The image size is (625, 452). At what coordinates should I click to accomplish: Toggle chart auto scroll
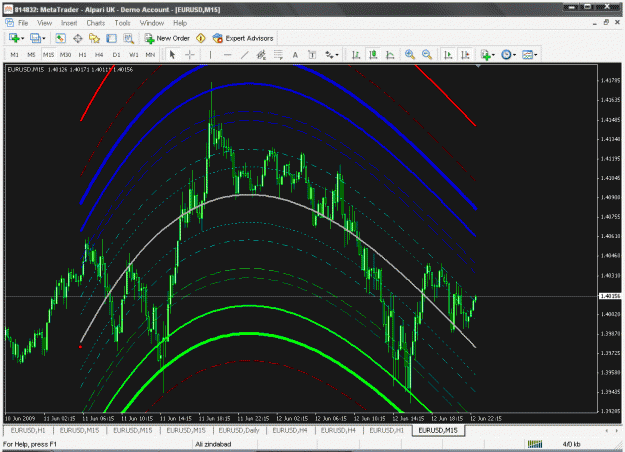448,55
